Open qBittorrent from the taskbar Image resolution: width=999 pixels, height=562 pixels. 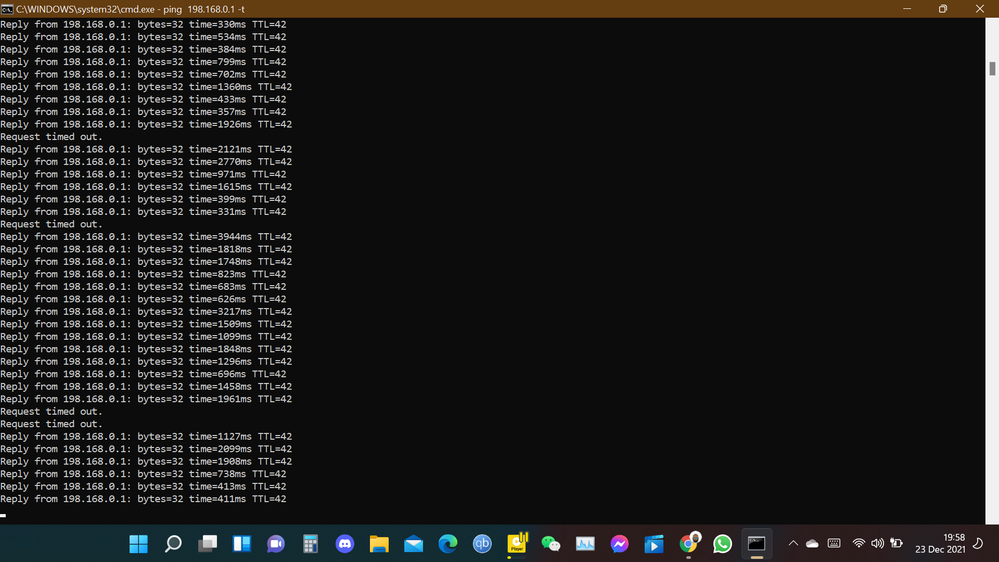(482, 544)
